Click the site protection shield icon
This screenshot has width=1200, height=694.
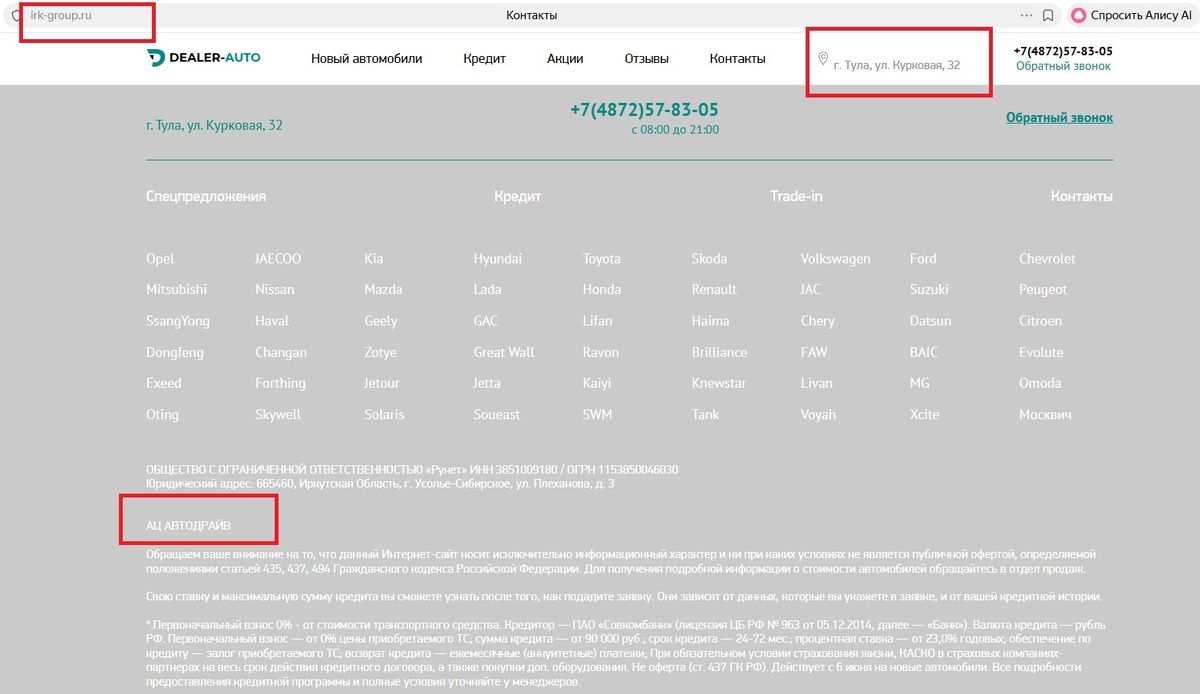(x=15, y=15)
